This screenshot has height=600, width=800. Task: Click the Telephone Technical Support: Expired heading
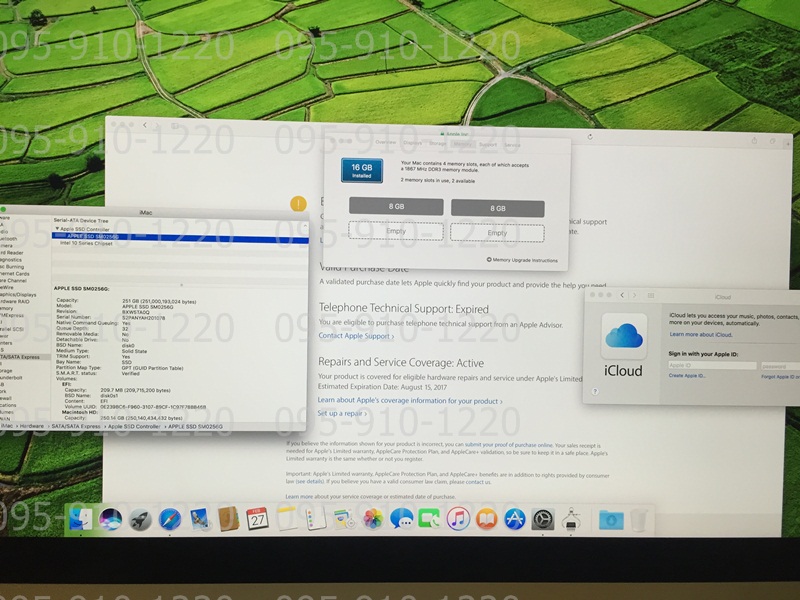pyautogui.click(x=403, y=308)
